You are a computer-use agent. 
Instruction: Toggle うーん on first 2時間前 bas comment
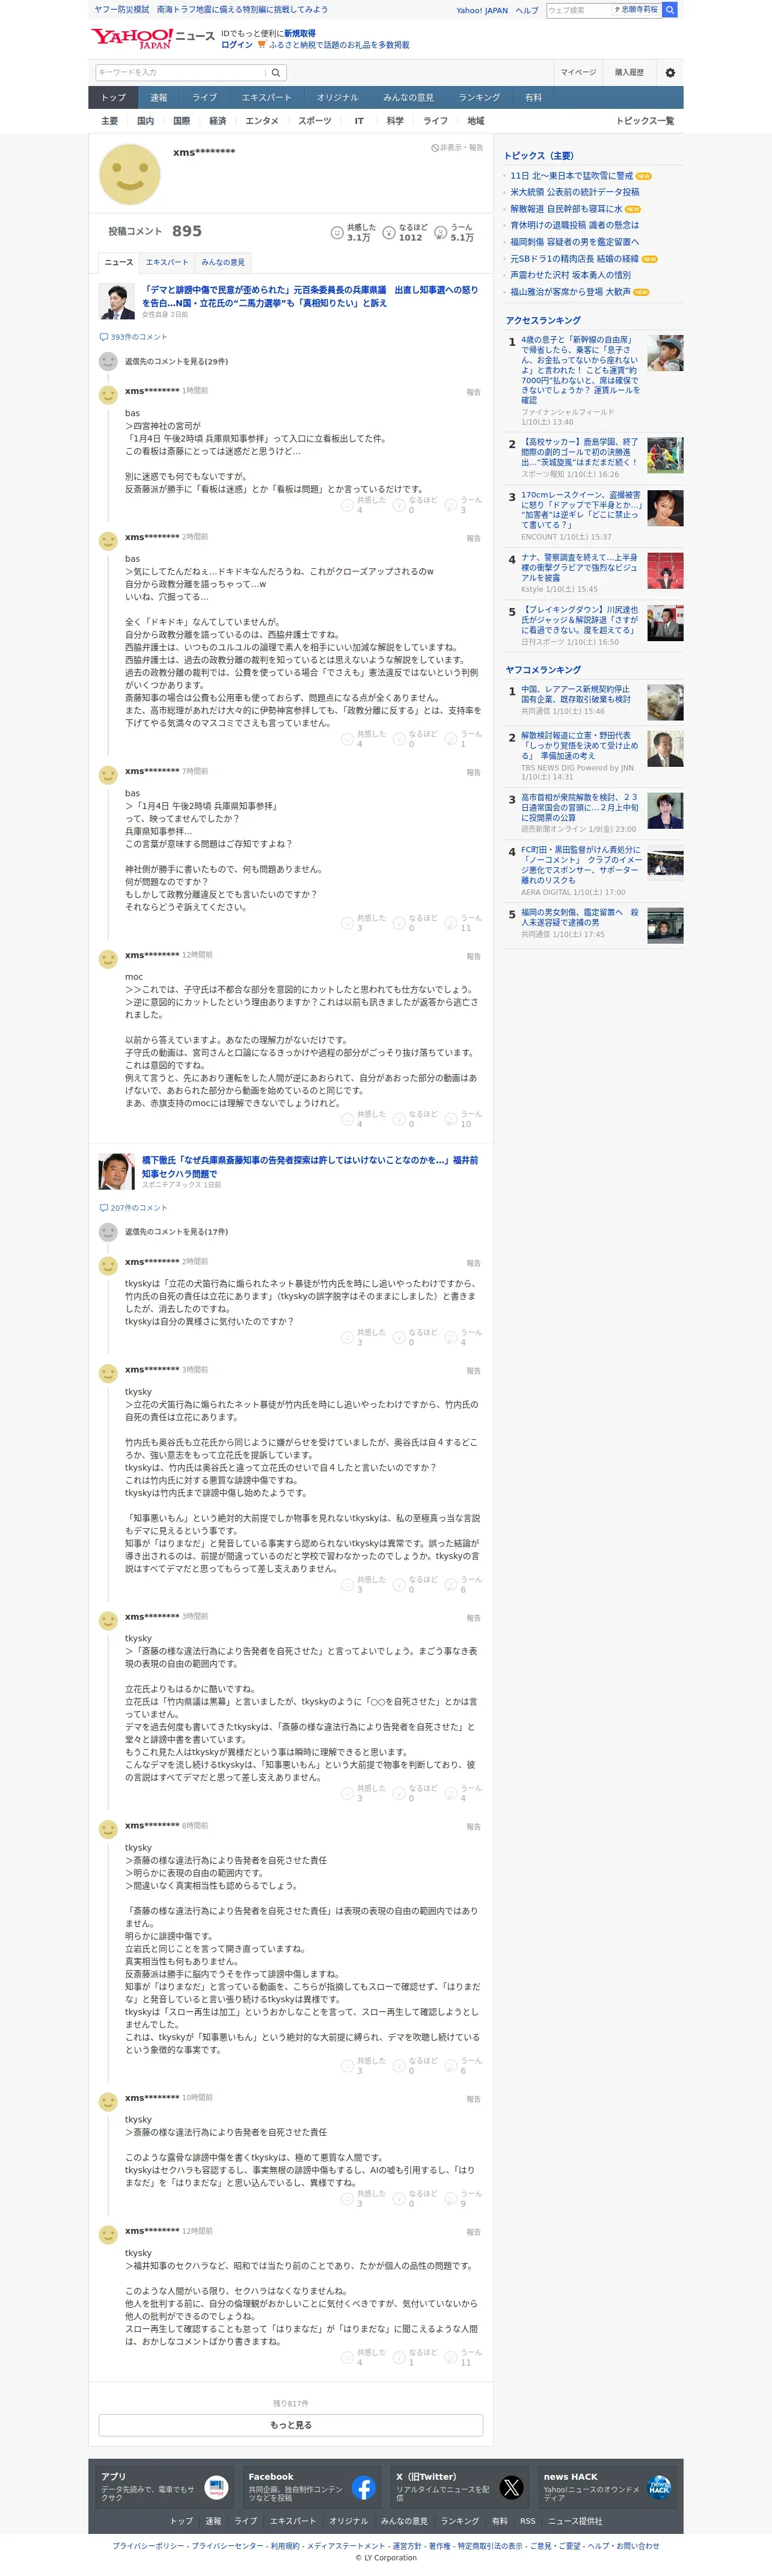point(463,739)
